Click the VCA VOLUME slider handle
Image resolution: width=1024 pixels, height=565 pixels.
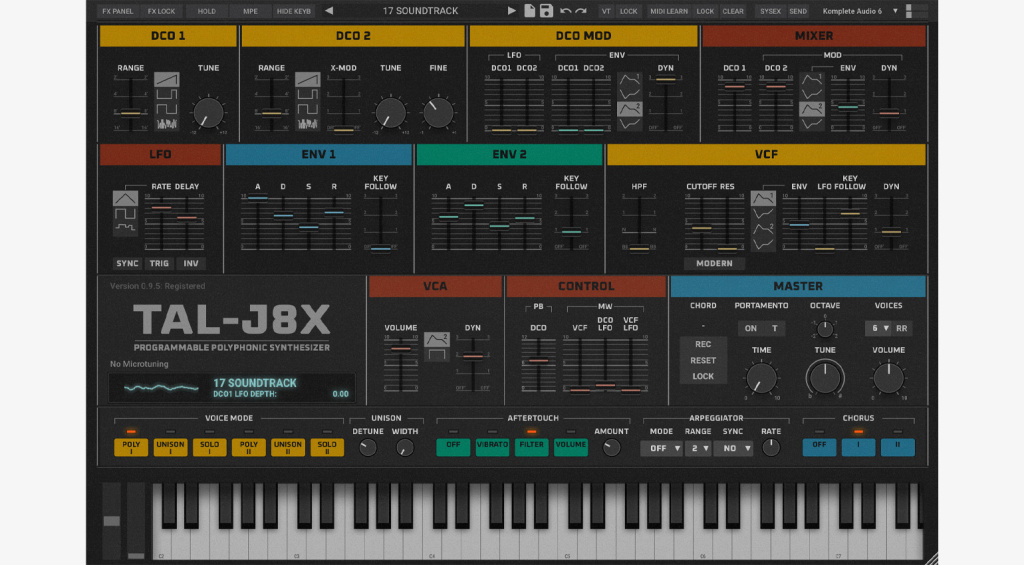pyautogui.click(x=400, y=348)
